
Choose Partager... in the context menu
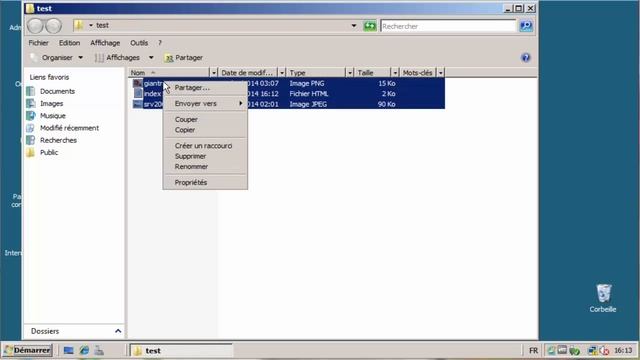[x=205, y=87]
